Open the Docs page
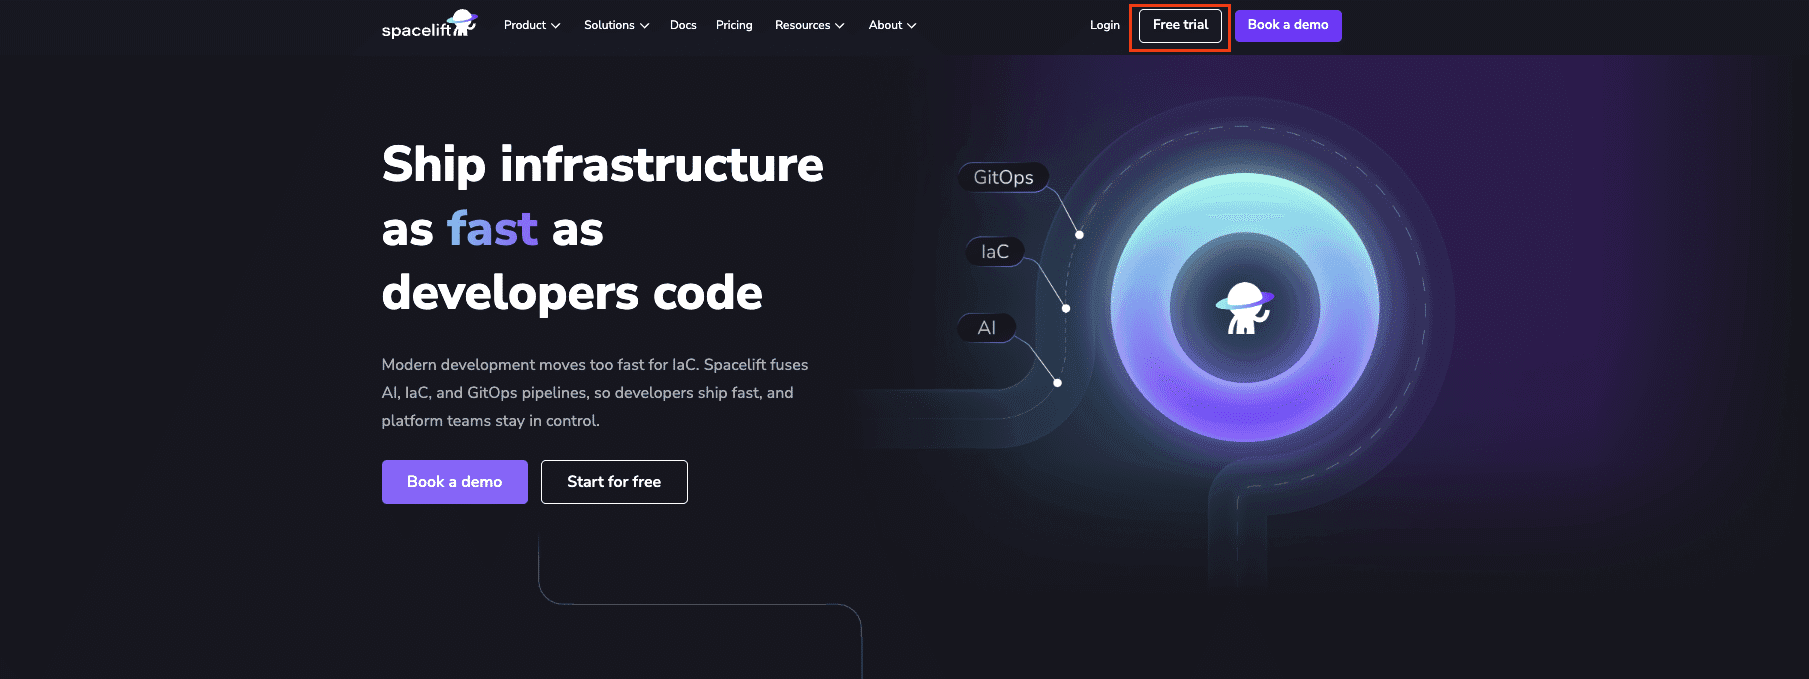This screenshot has width=1809, height=679. click(683, 25)
